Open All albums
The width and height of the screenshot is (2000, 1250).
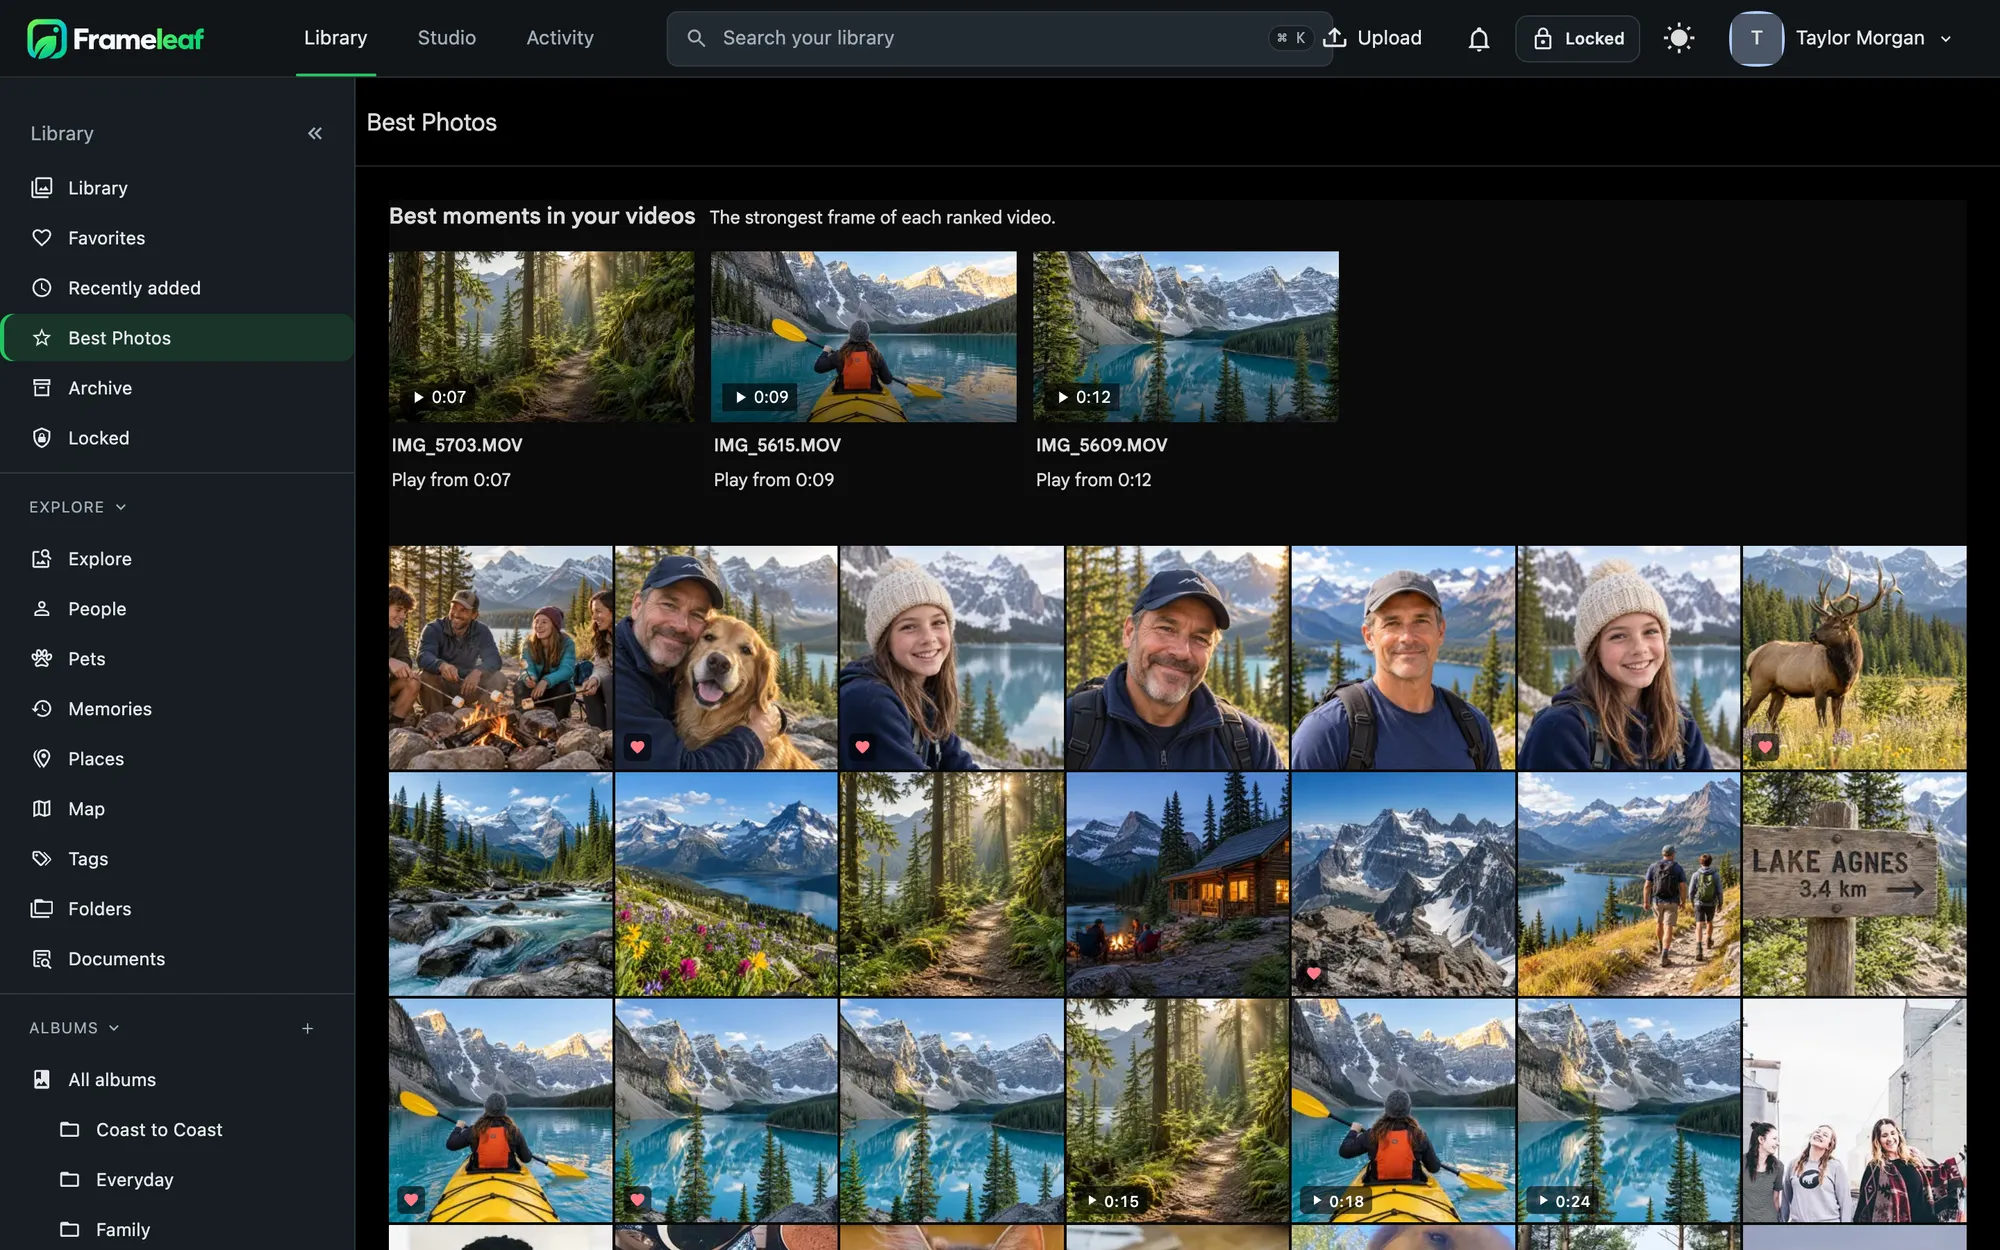coord(177,1080)
